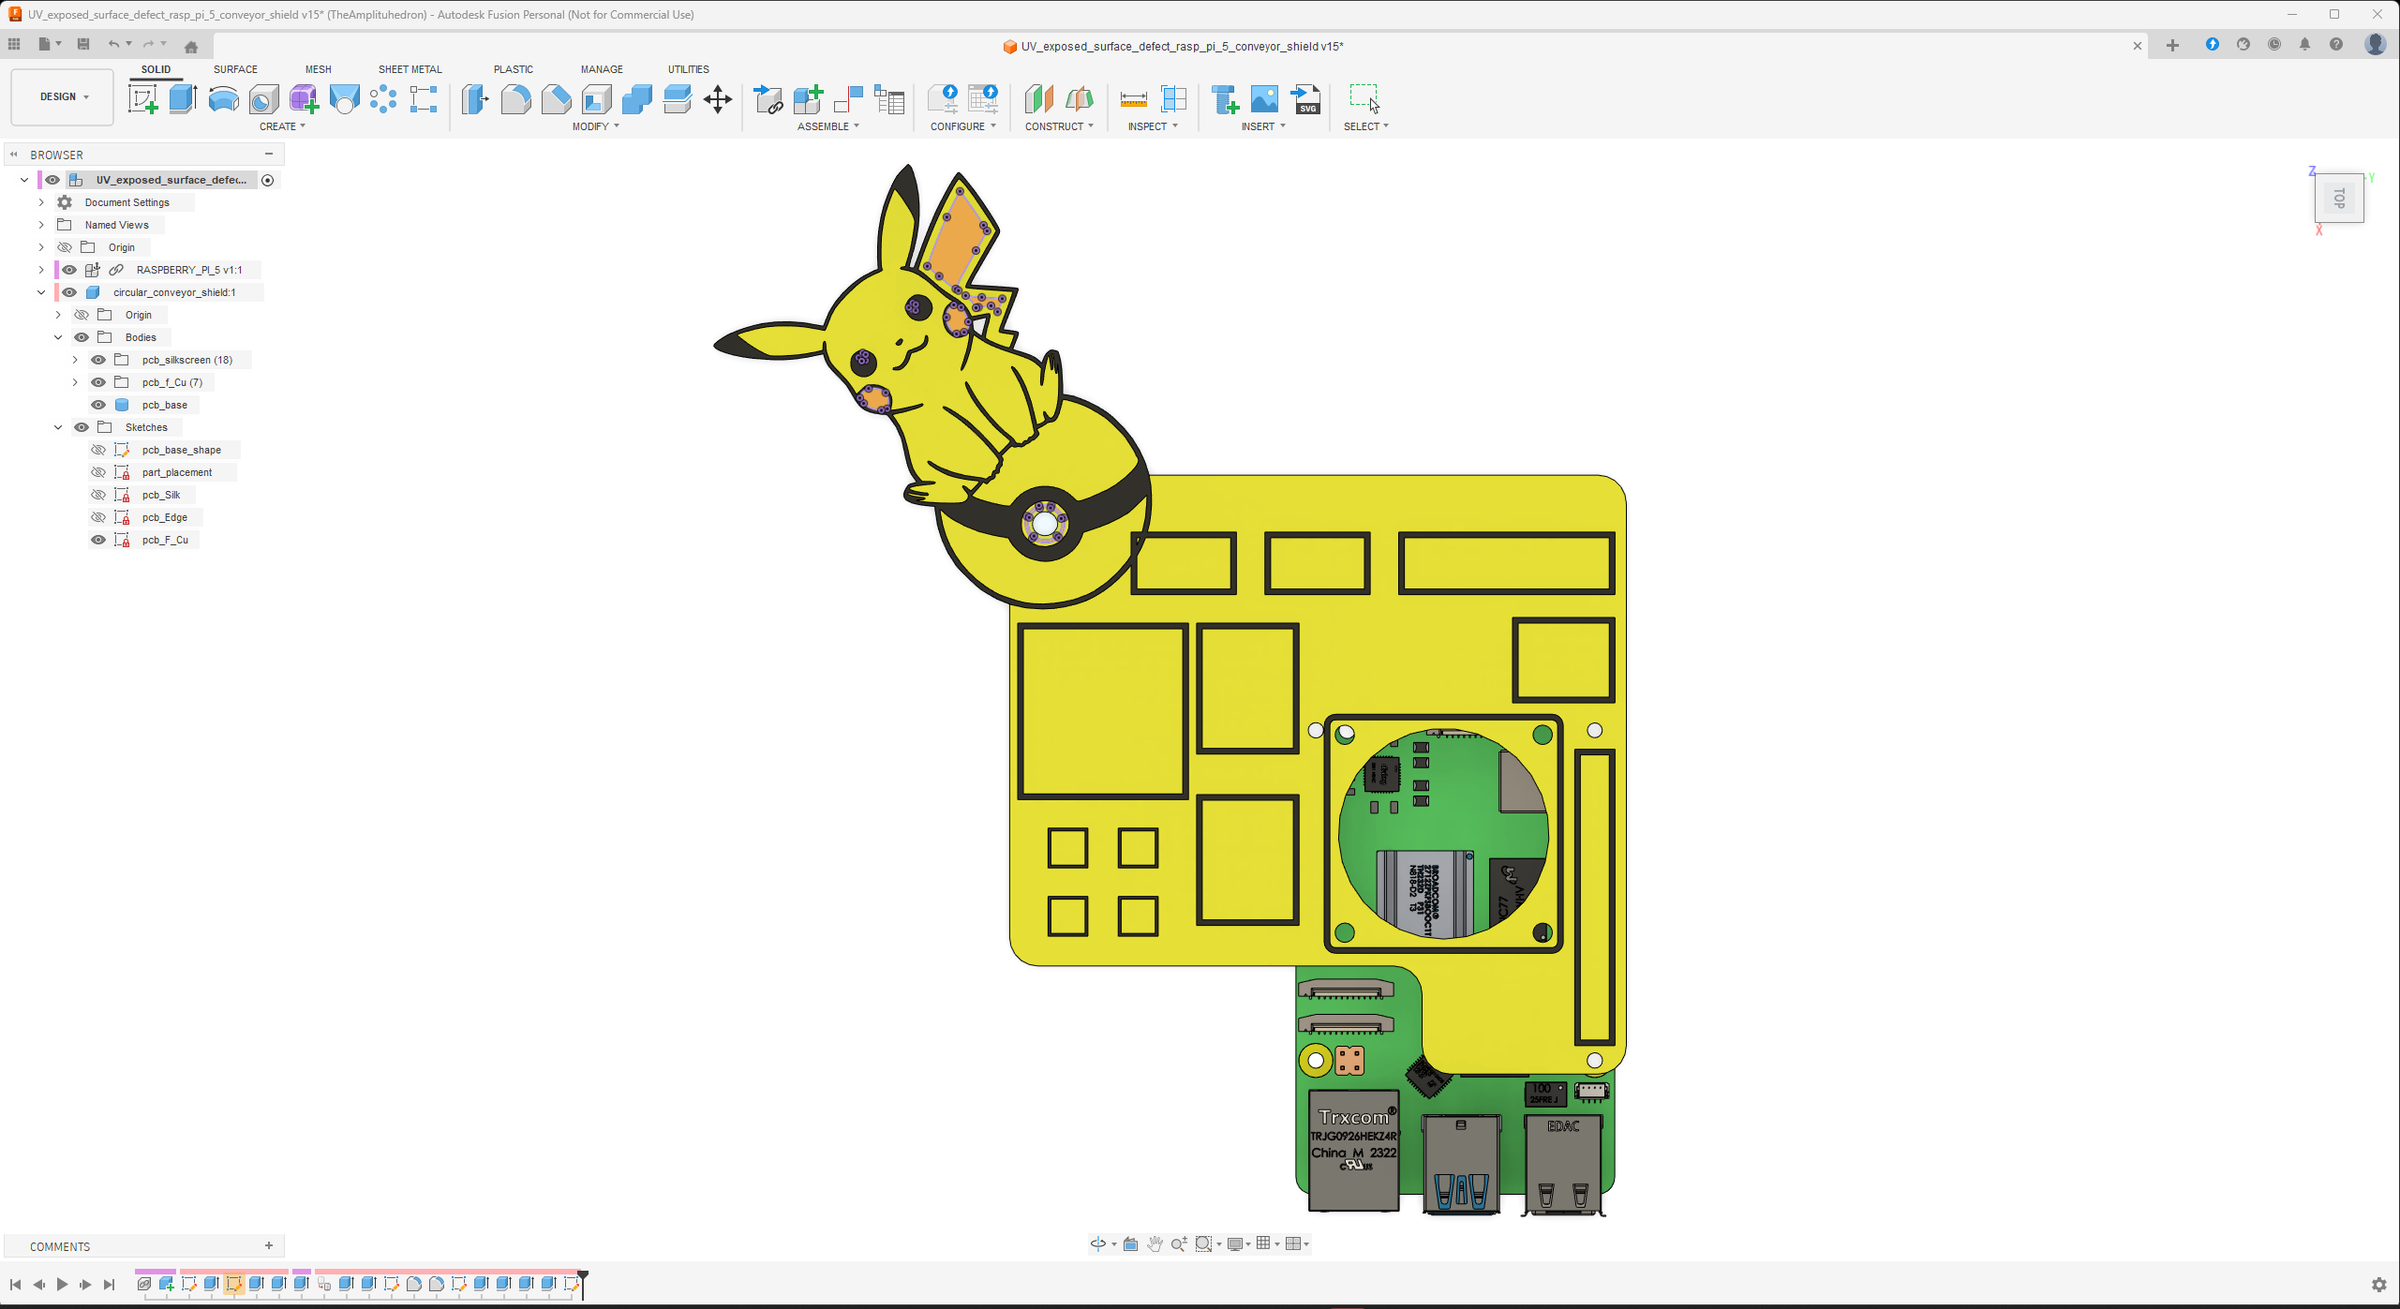
Task: Click the Undo arrow
Action: pos(114,44)
